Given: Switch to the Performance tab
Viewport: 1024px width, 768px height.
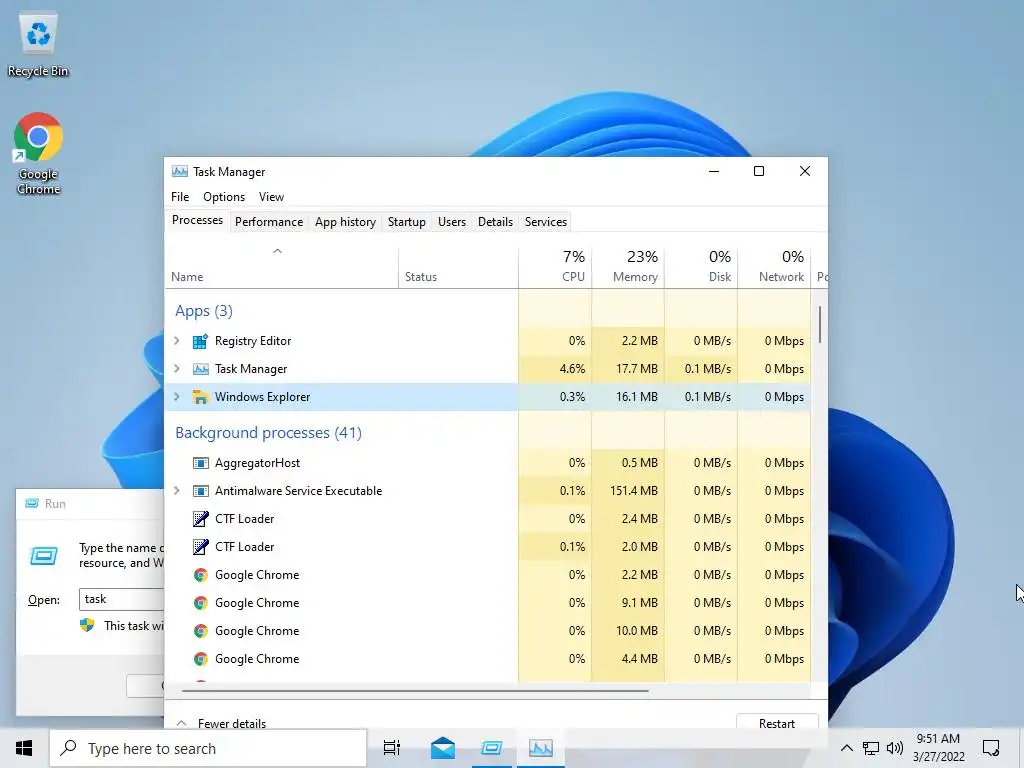Looking at the screenshot, I should (269, 222).
